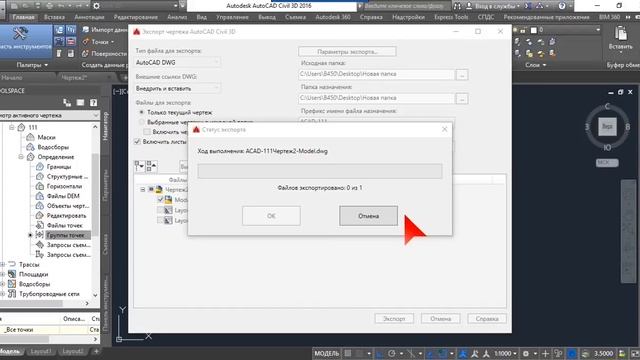640x360 pixels.
Task: Expand the Палитры panel dropdown
Action: pyautogui.click(x=32, y=65)
